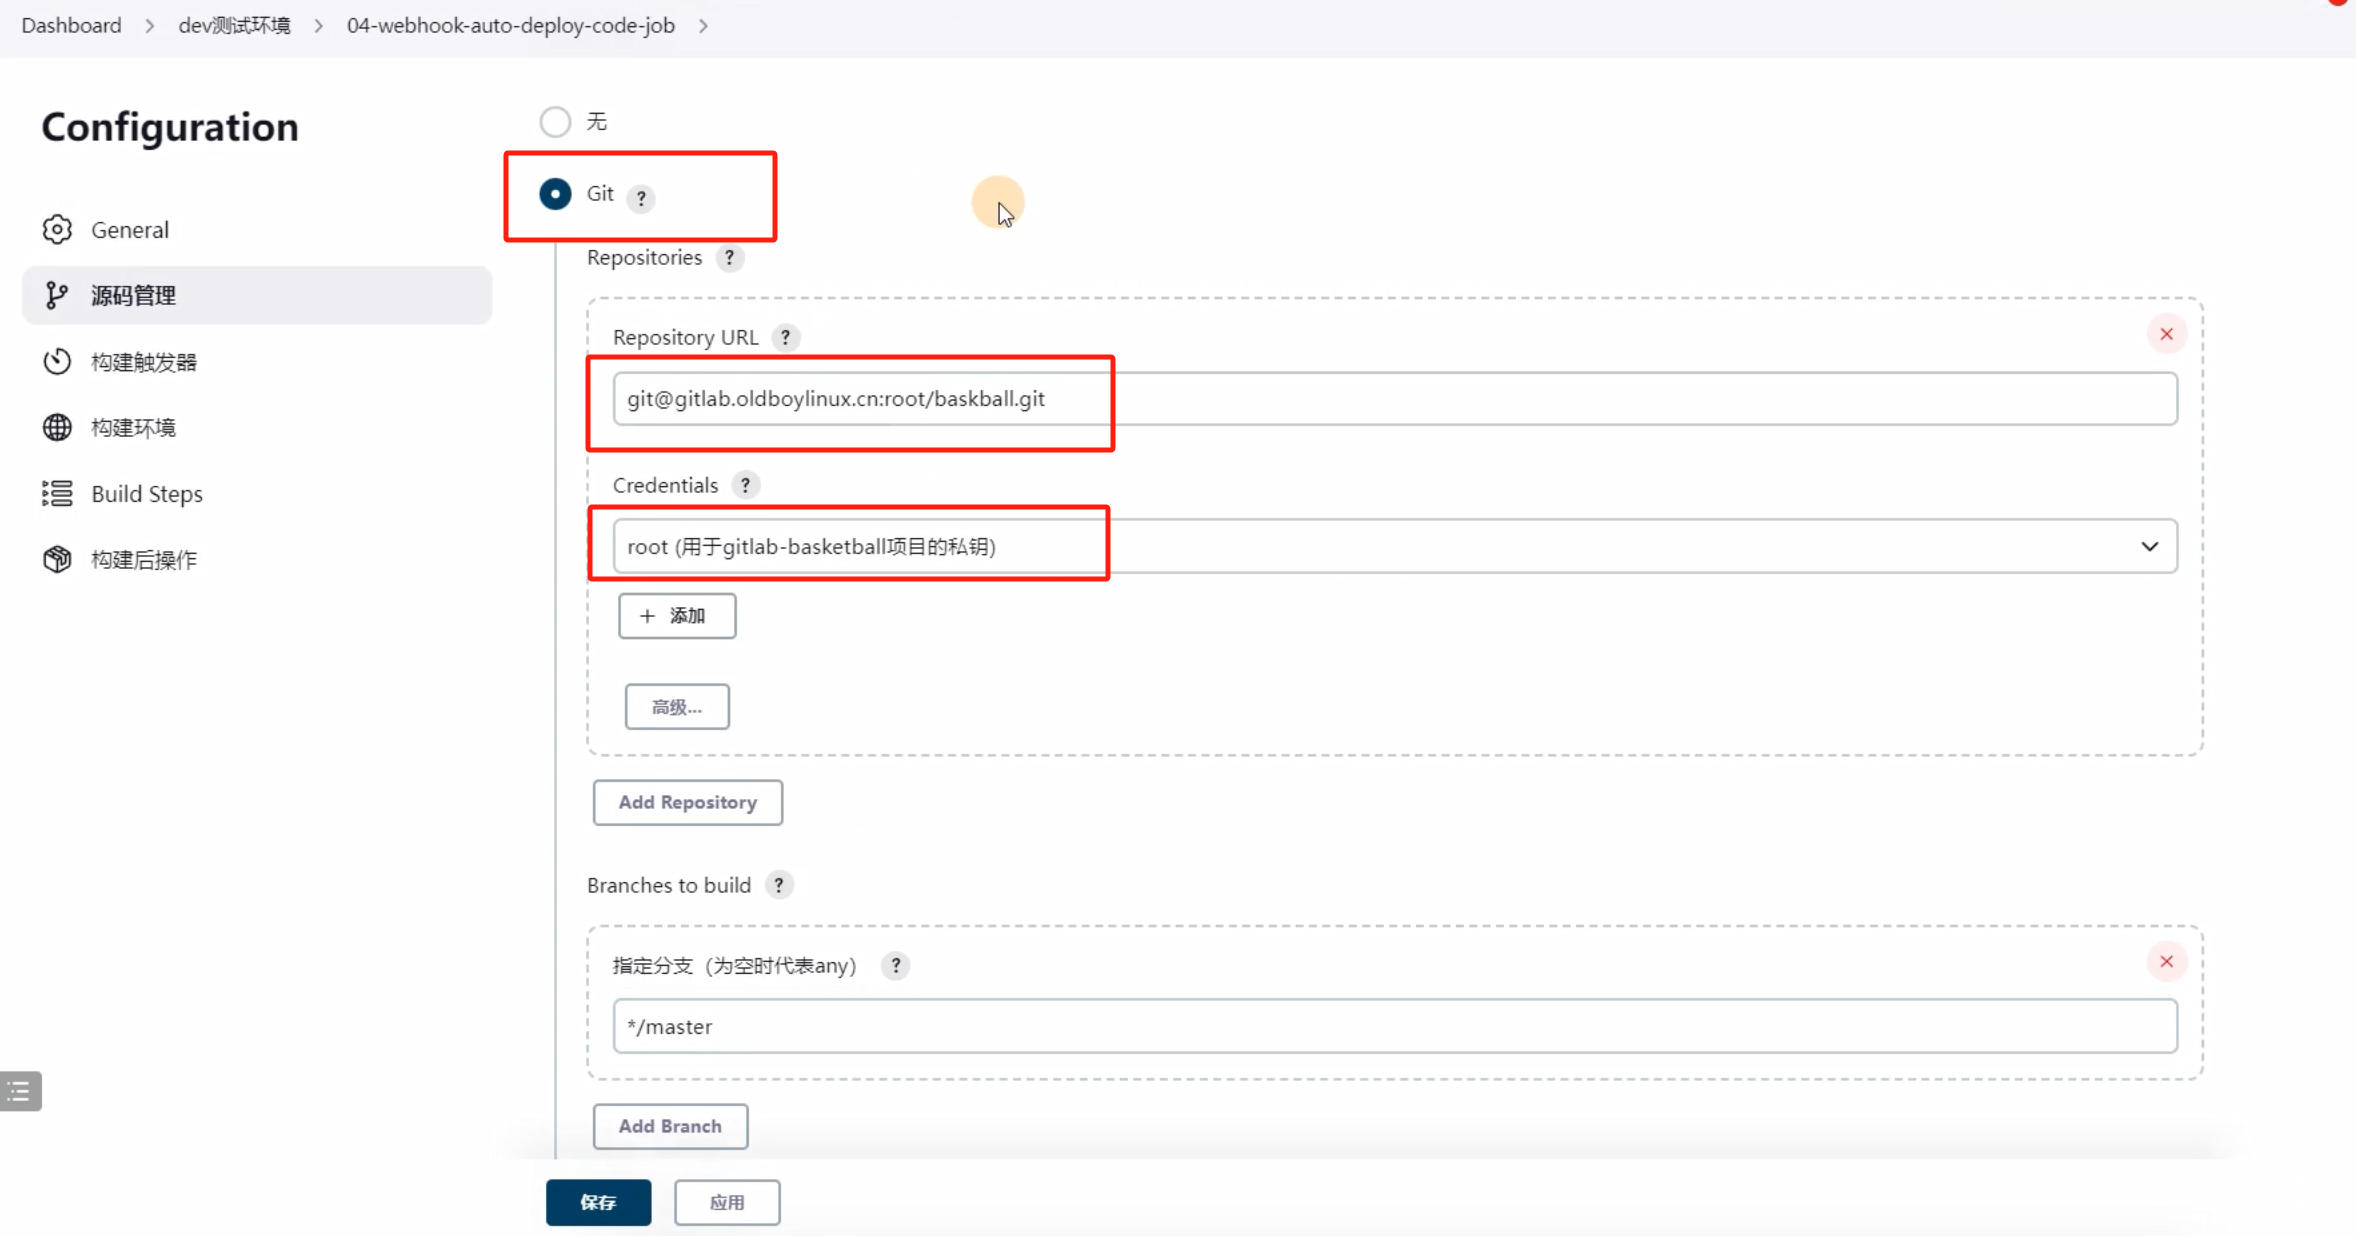Open help for Repository URL field

coord(785,337)
